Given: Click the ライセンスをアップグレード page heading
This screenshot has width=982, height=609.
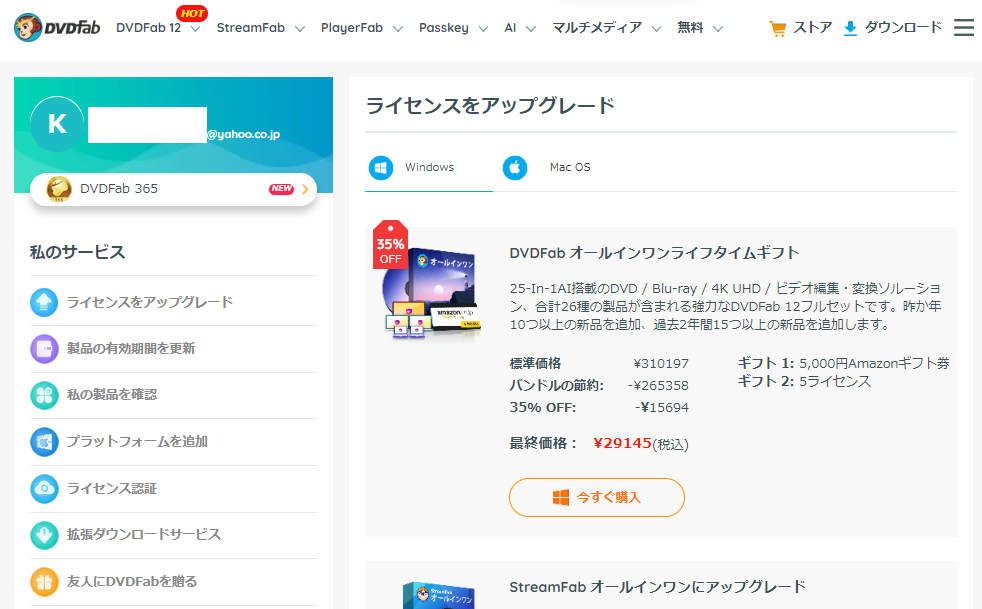Looking at the screenshot, I should [490, 105].
